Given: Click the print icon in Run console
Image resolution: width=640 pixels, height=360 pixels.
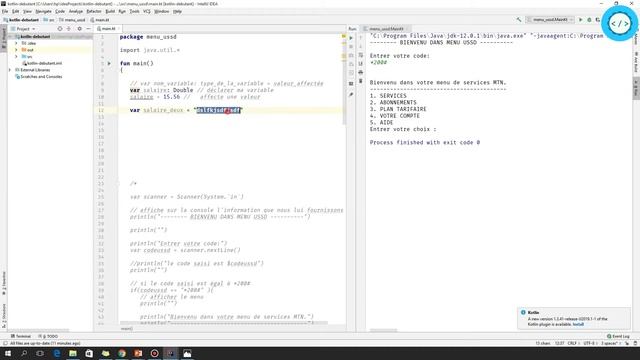Looking at the screenshot, I should (x=360, y=72).
